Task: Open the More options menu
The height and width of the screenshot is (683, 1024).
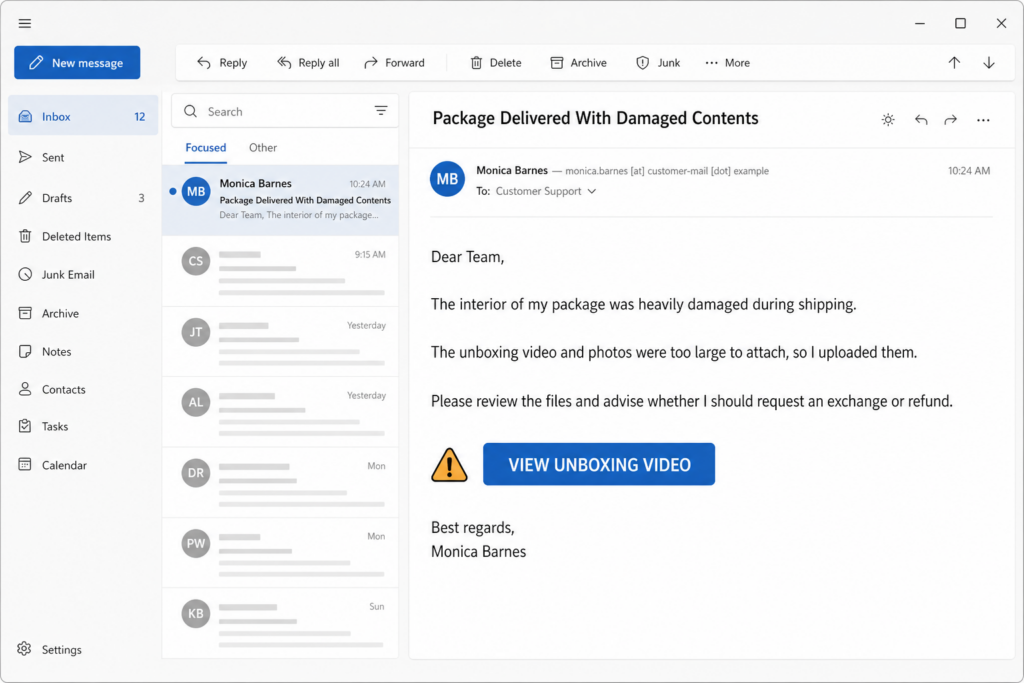Action: pyautogui.click(x=728, y=63)
